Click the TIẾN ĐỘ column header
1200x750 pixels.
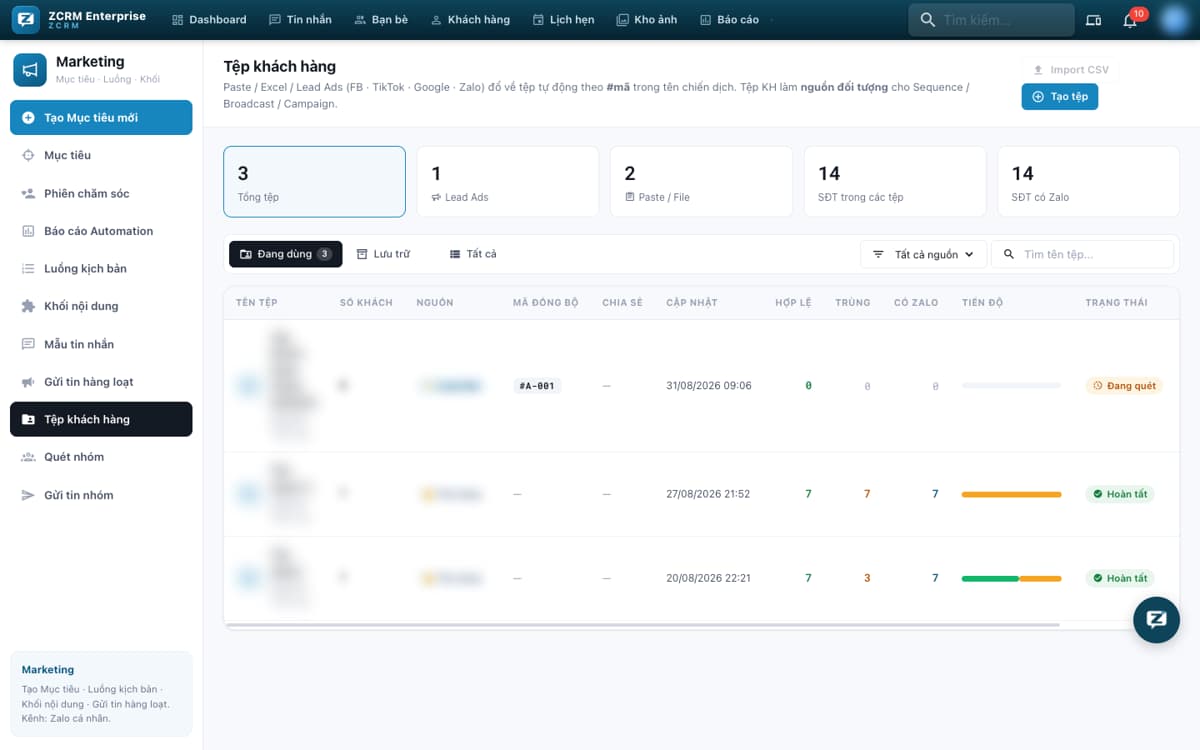[984, 302]
